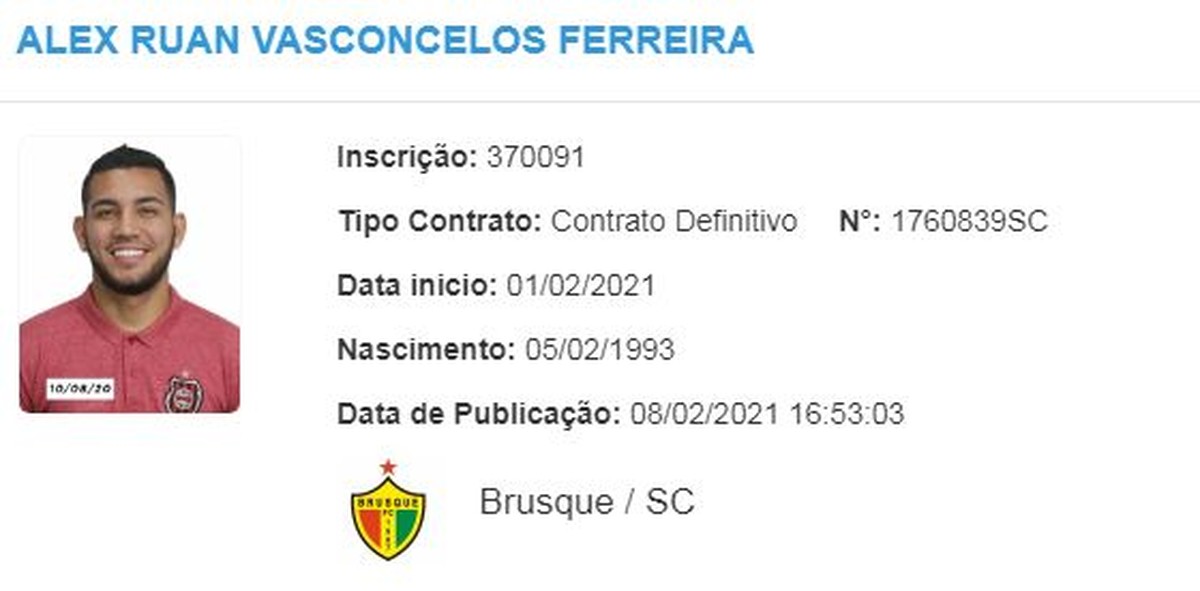
Task: Select publication date 08/02/2021
Action: [x=704, y=413]
